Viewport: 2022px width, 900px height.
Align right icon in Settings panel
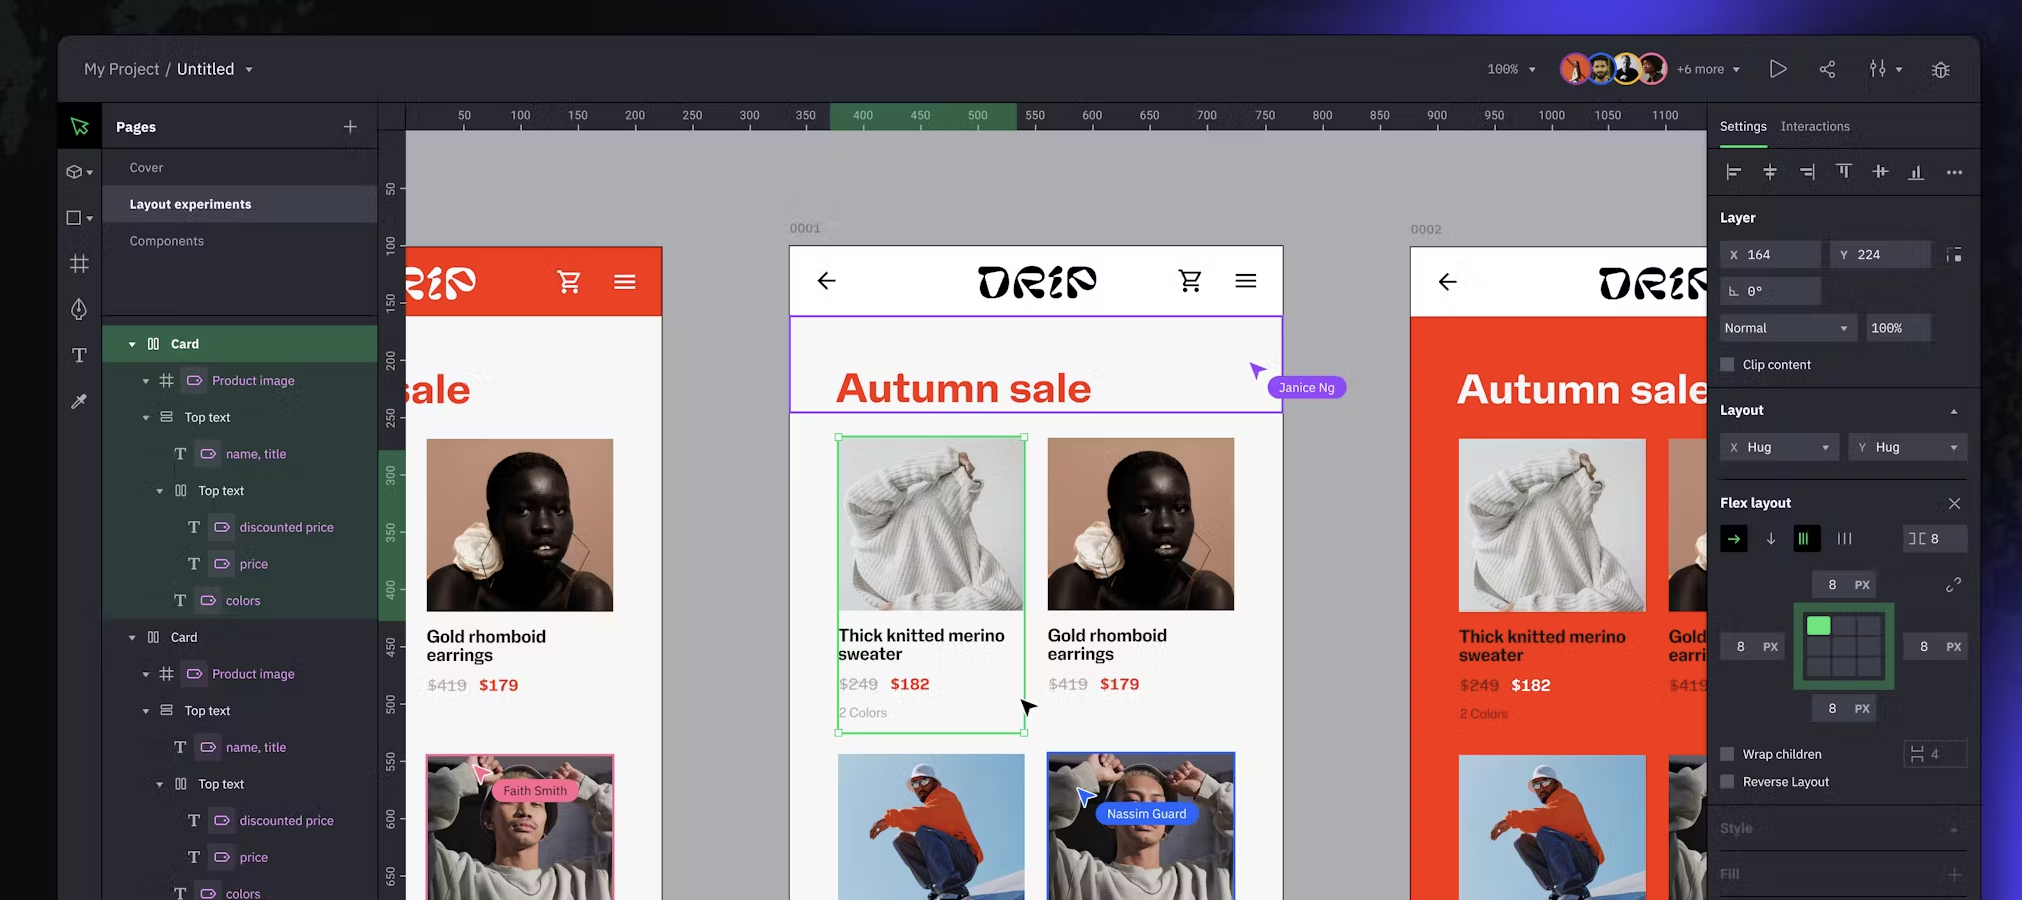[x=1807, y=172]
